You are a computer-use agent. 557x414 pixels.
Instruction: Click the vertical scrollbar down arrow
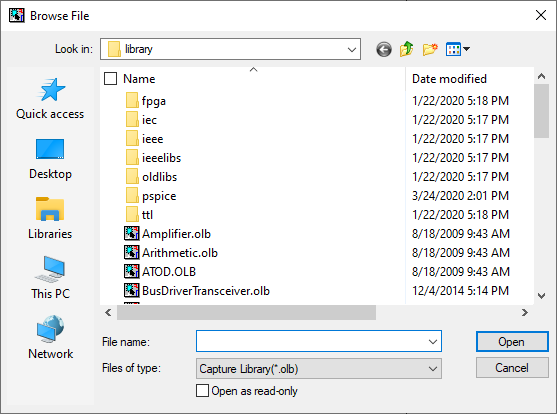pyautogui.click(x=541, y=296)
